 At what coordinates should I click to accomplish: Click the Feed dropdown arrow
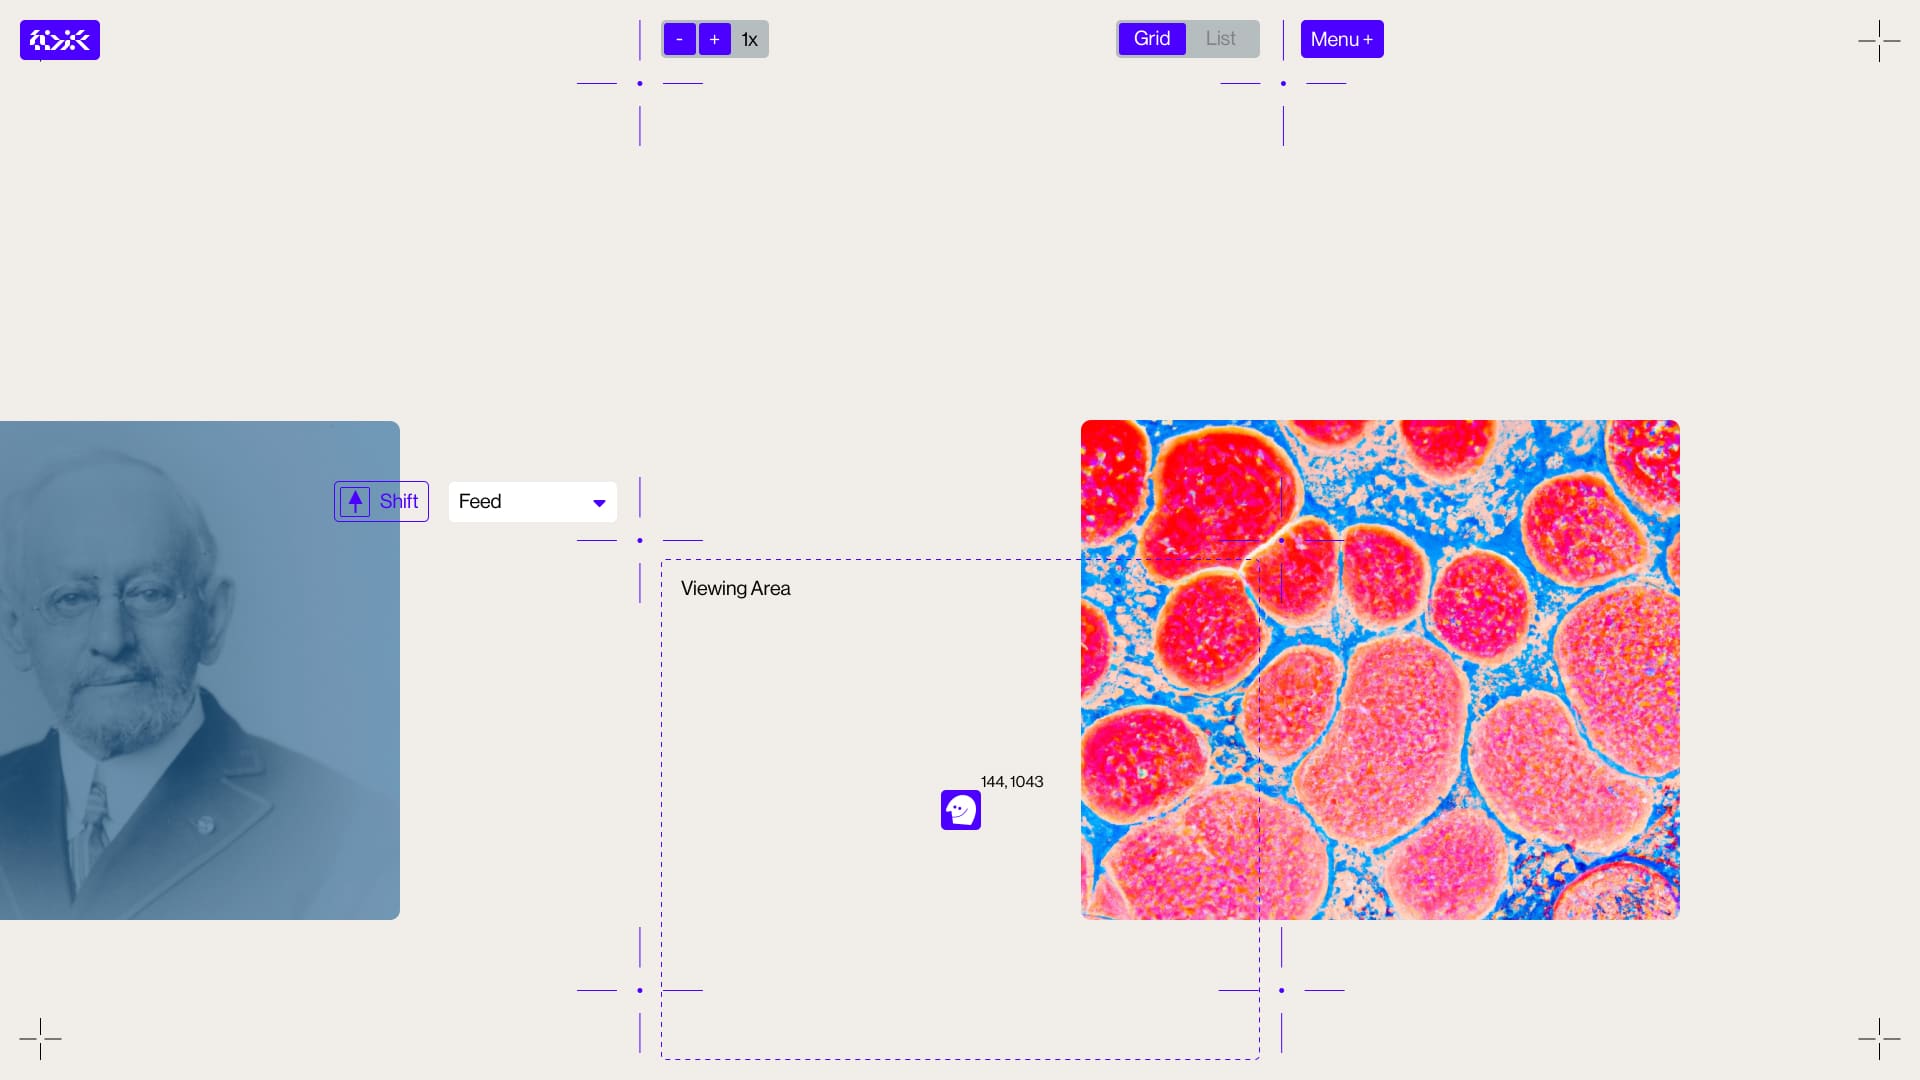click(599, 503)
